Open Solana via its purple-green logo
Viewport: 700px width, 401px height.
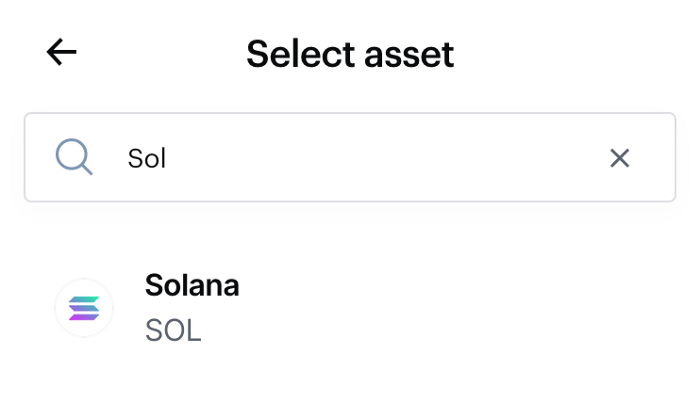pyautogui.click(x=84, y=308)
